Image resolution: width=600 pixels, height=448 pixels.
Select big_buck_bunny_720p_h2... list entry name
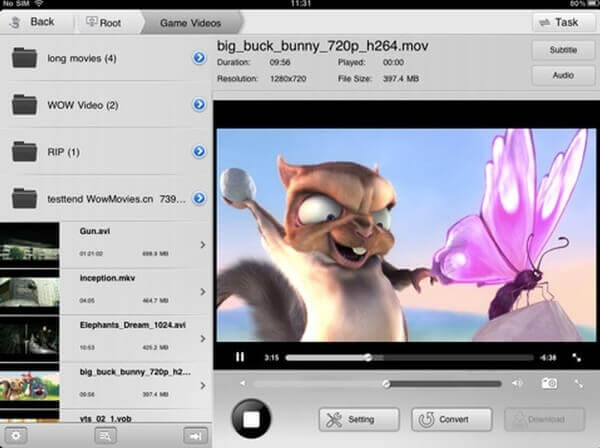(x=135, y=372)
